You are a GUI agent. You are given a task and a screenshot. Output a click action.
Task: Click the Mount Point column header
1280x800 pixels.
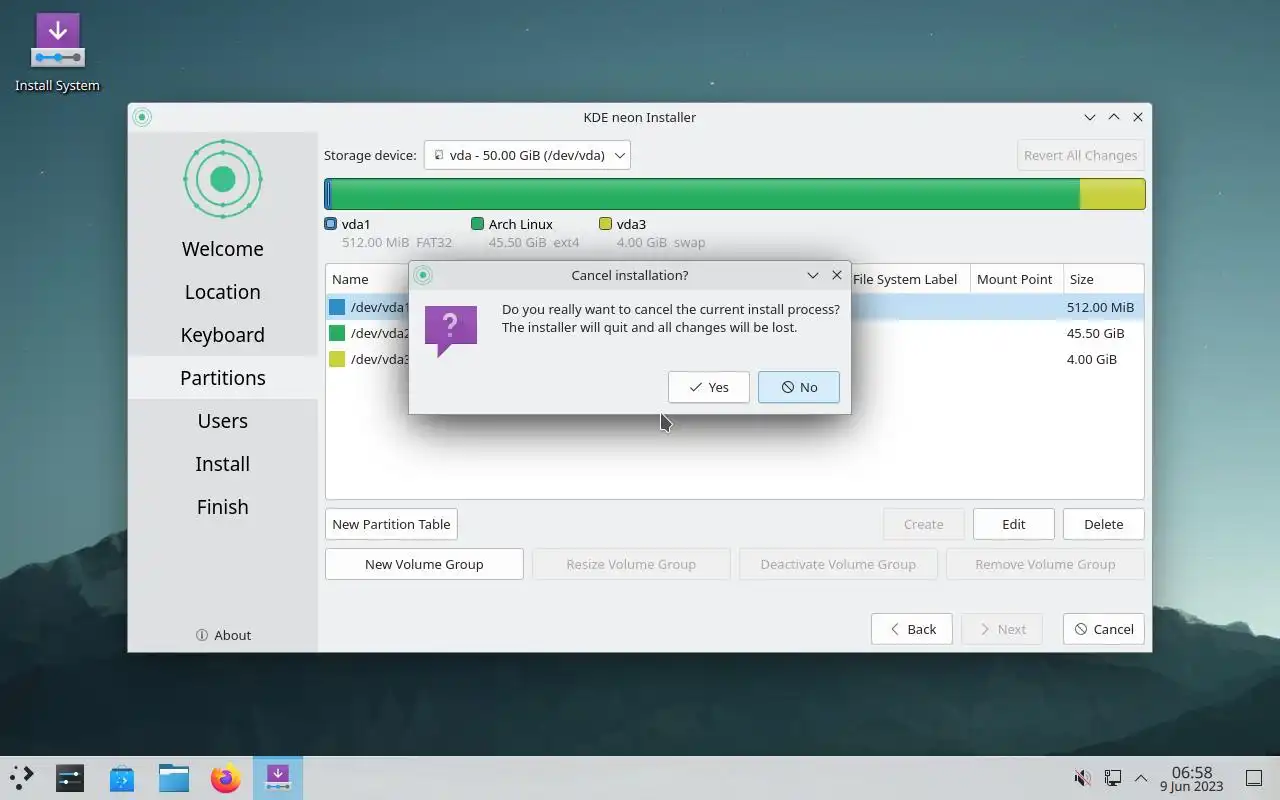click(1015, 279)
